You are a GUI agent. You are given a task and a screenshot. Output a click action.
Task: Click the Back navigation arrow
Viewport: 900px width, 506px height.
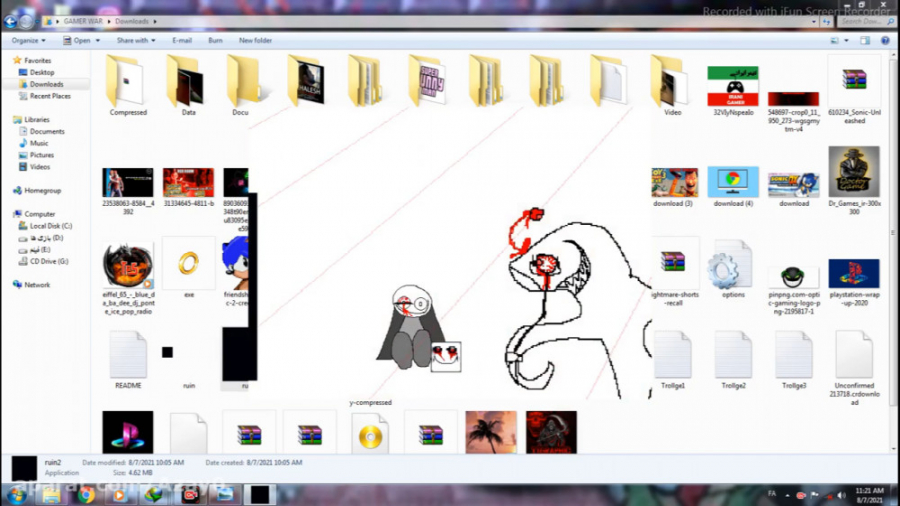10,22
